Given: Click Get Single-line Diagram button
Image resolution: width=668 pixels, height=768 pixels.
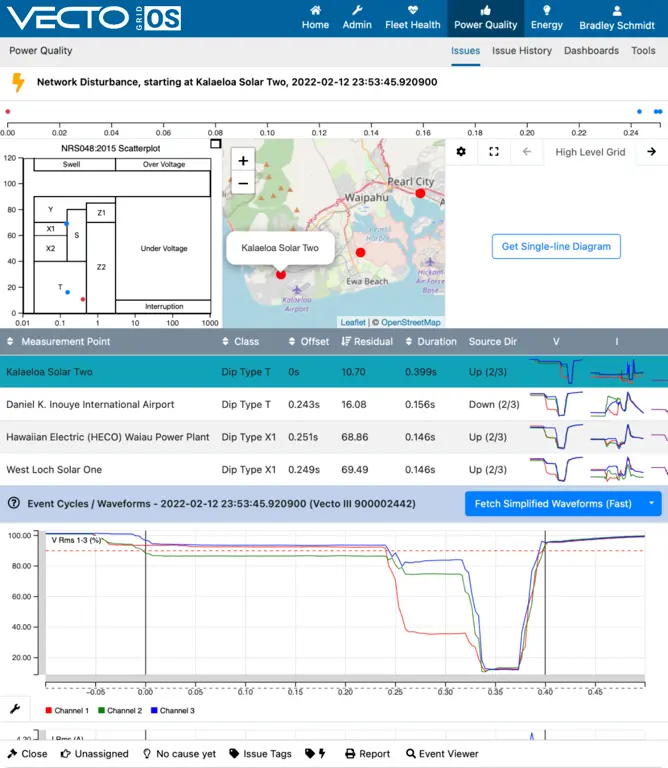Looking at the screenshot, I should click(x=556, y=246).
